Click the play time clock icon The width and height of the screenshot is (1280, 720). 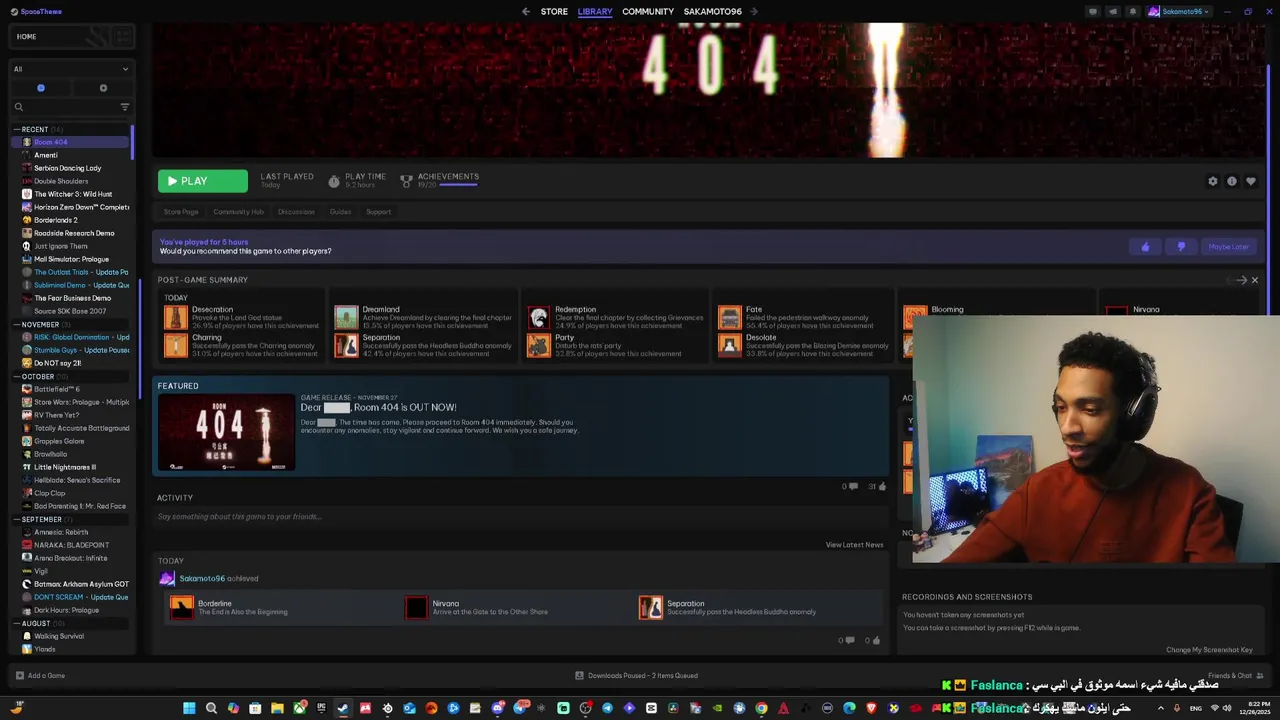point(334,181)
